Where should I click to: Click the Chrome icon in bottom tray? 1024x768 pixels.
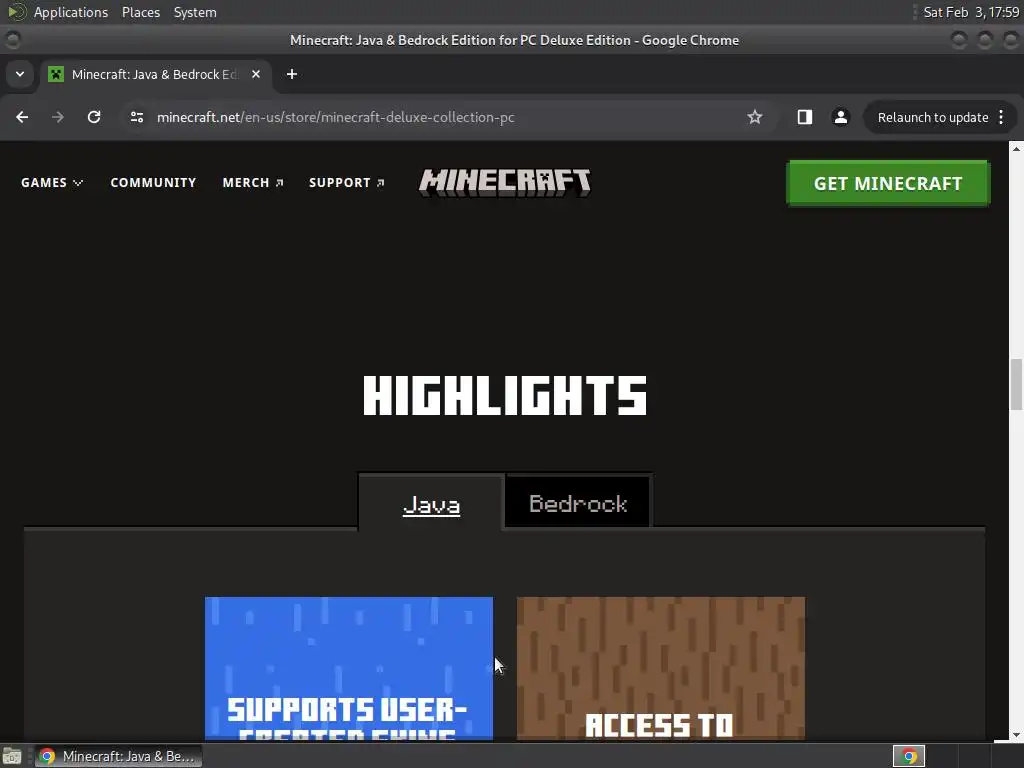[908, 756]
